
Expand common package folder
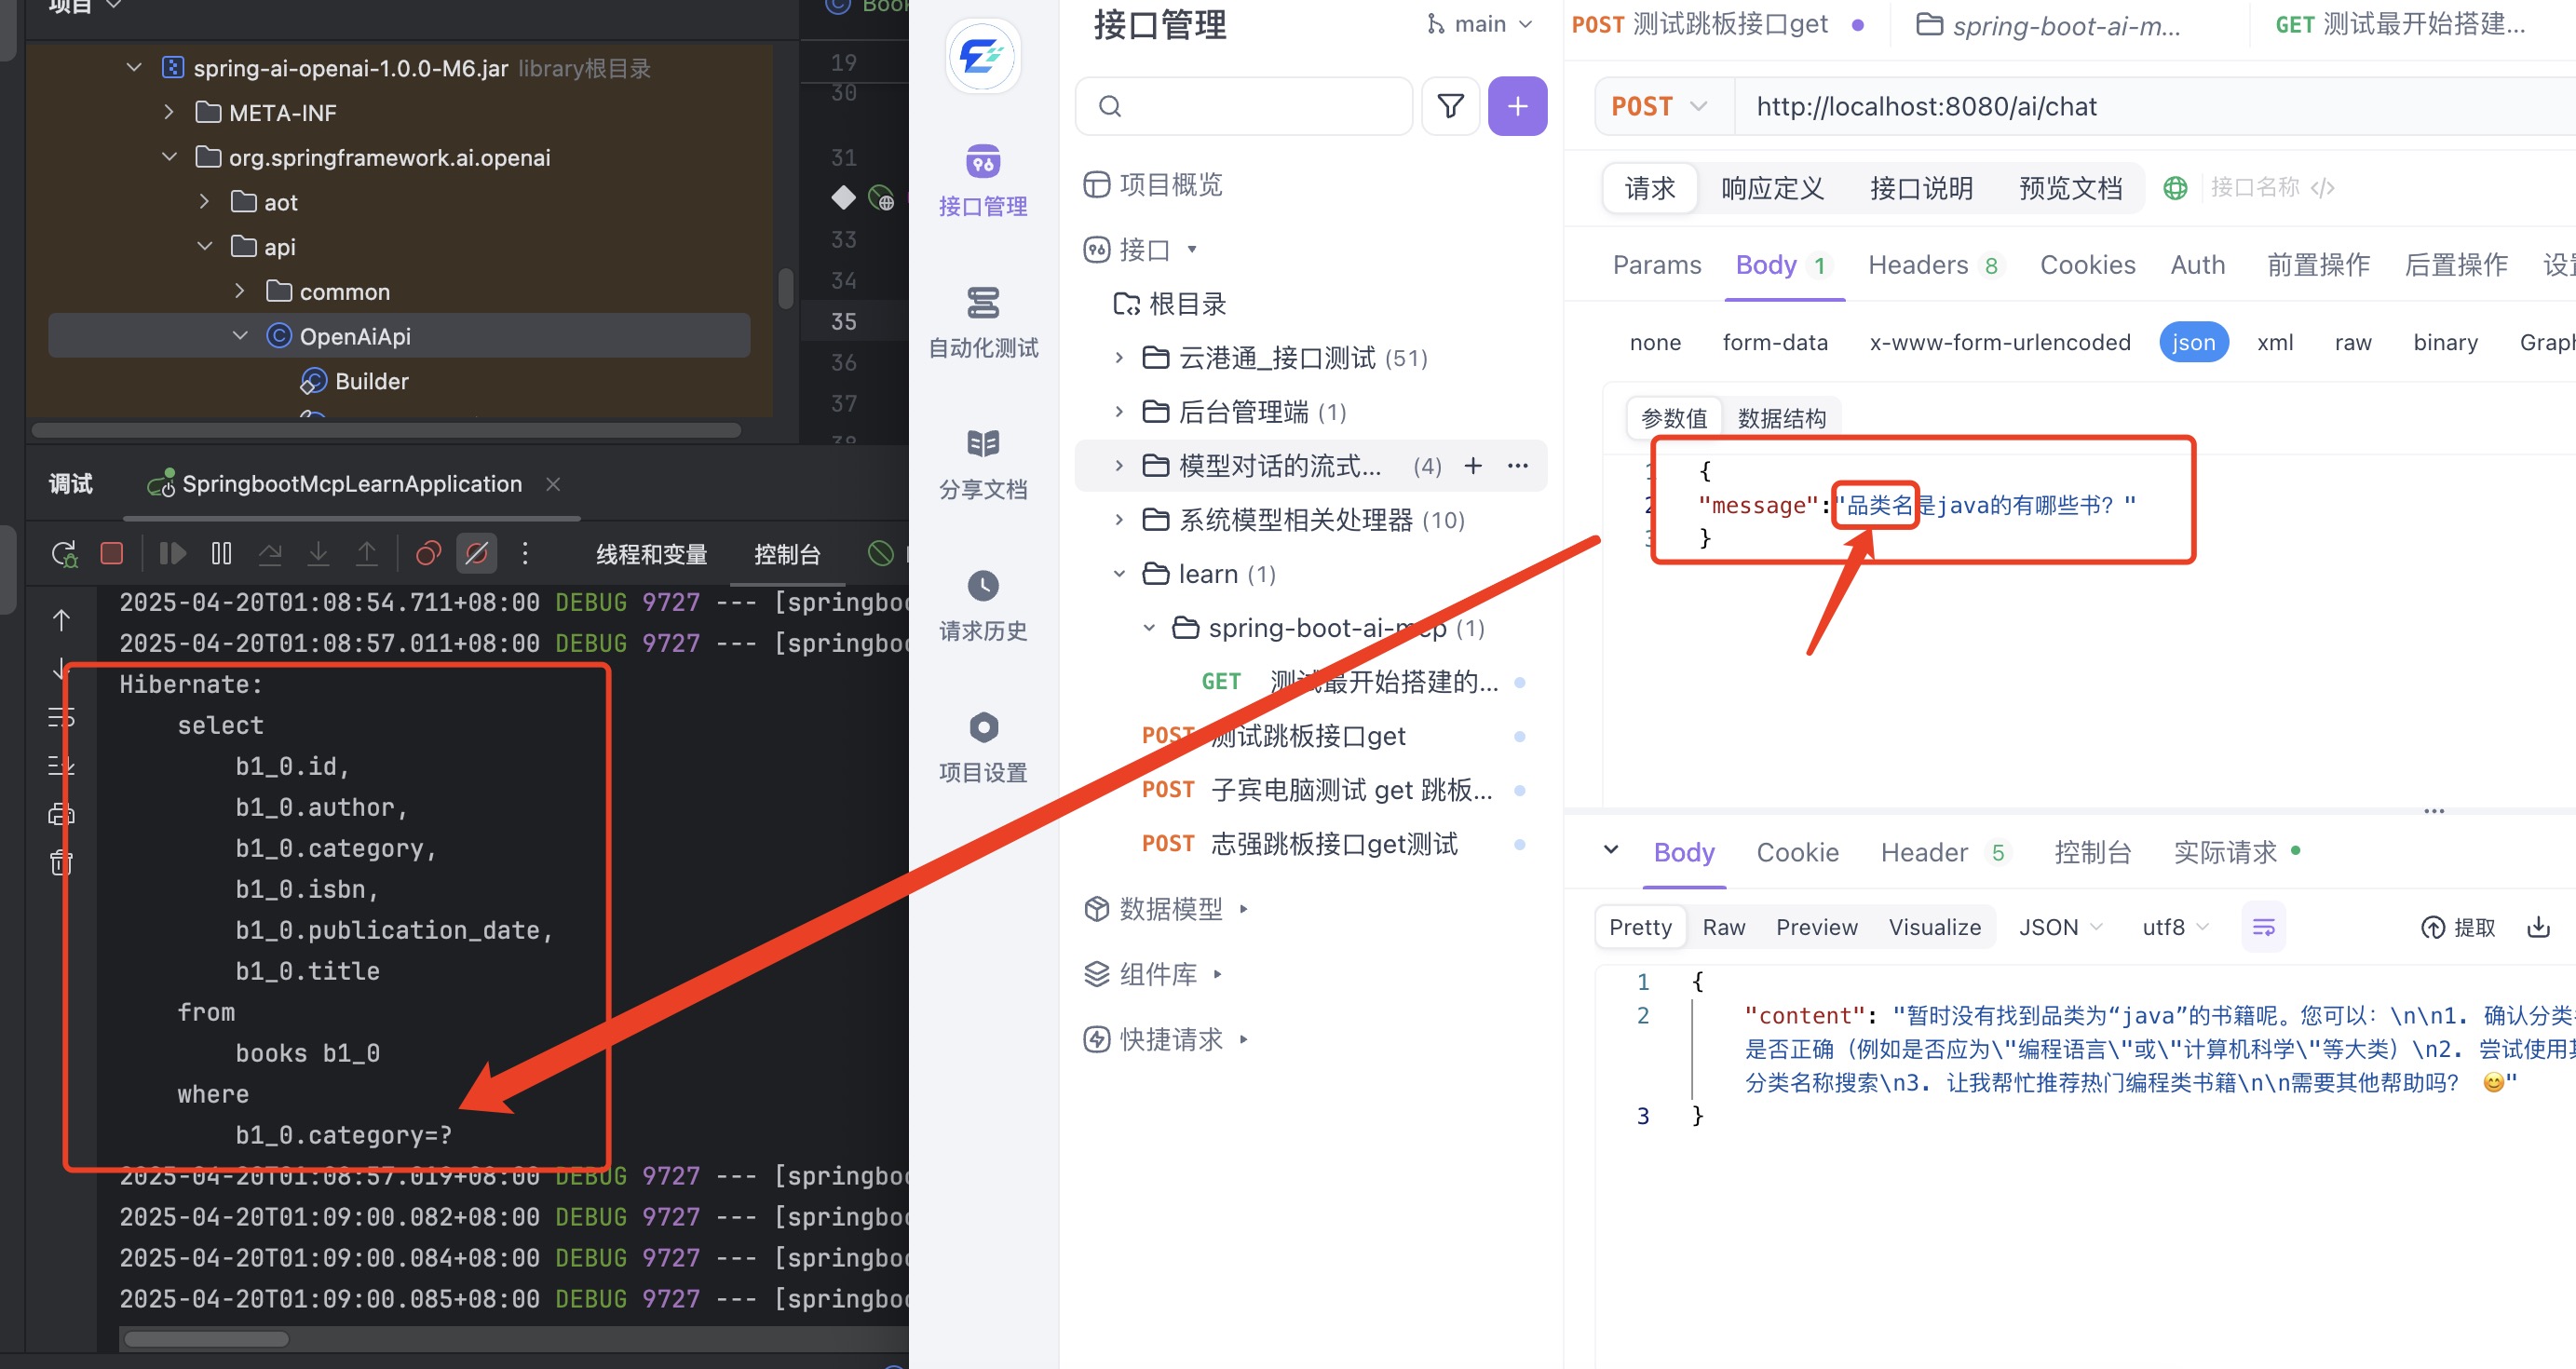pyautogui.click(x=240, y=291)
